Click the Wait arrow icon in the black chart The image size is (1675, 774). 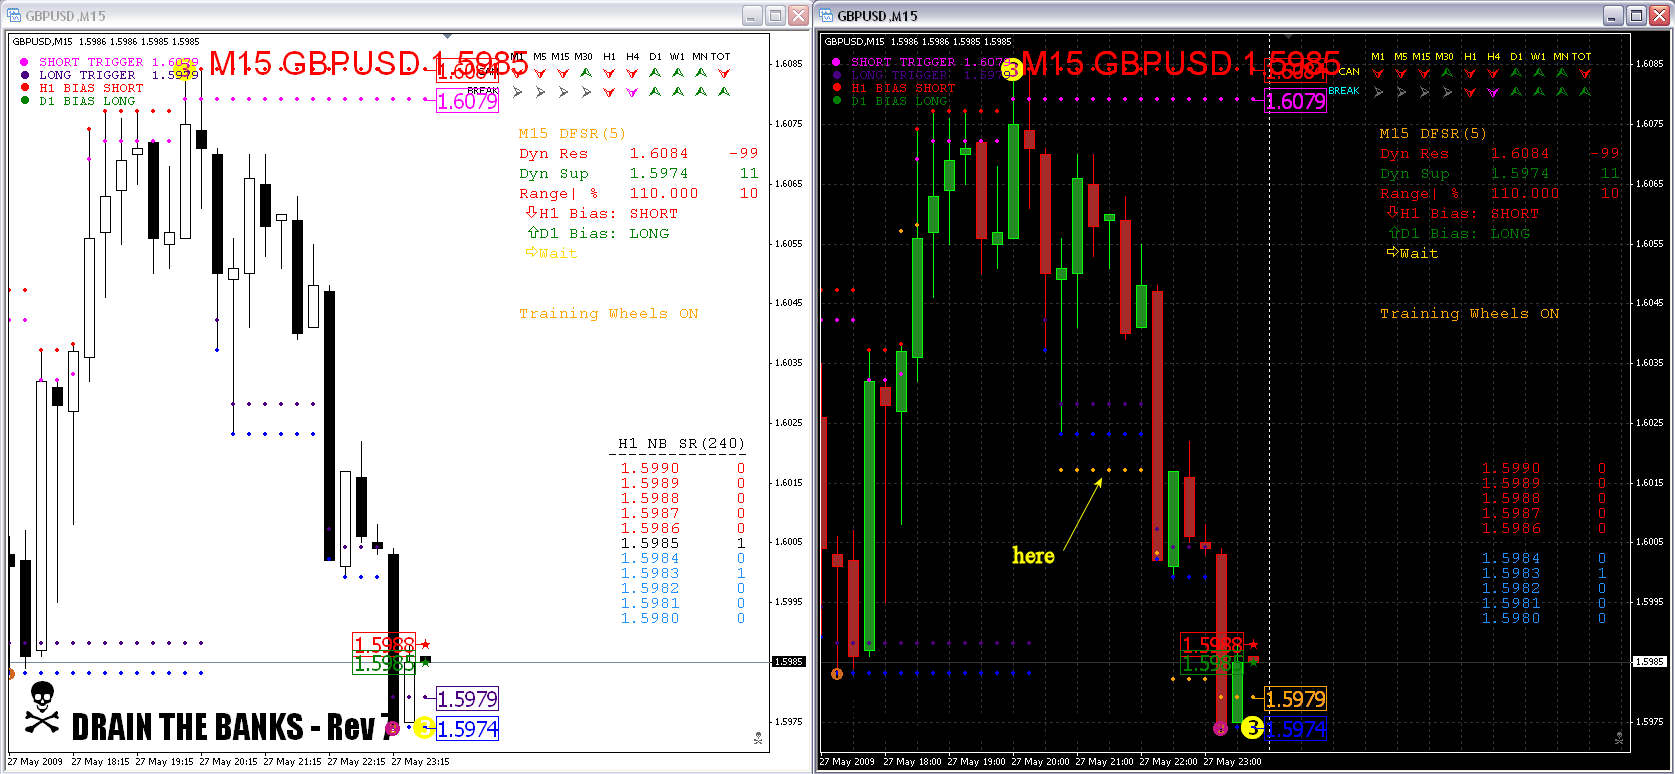tap(1392, 252)
